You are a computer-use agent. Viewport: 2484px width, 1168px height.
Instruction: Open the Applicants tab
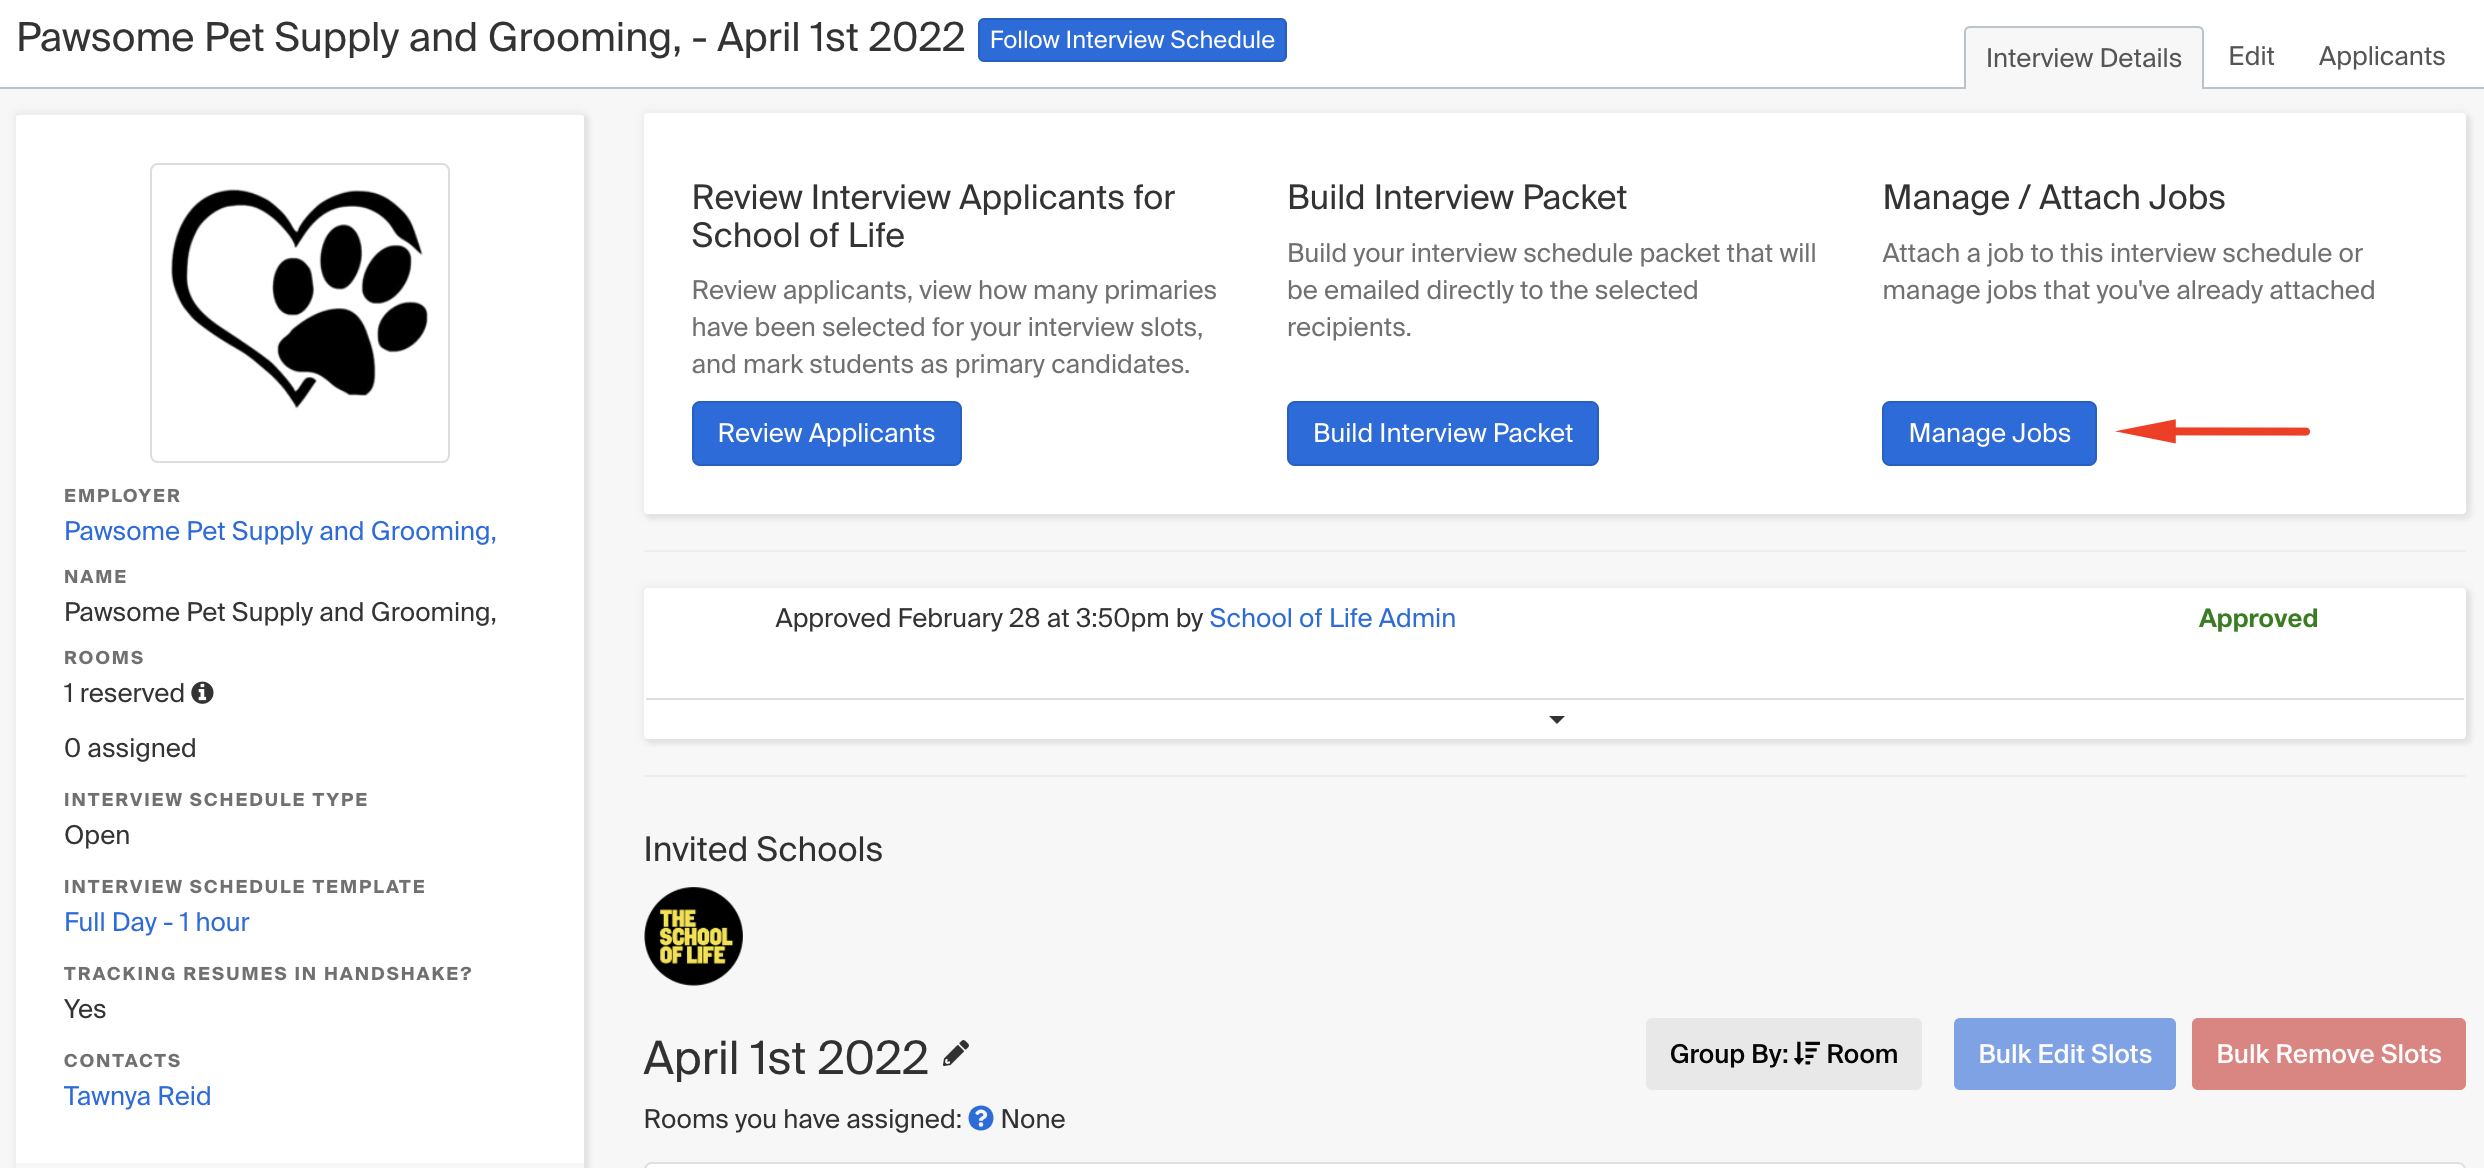pyautogui.click(x=2381, y=56)
